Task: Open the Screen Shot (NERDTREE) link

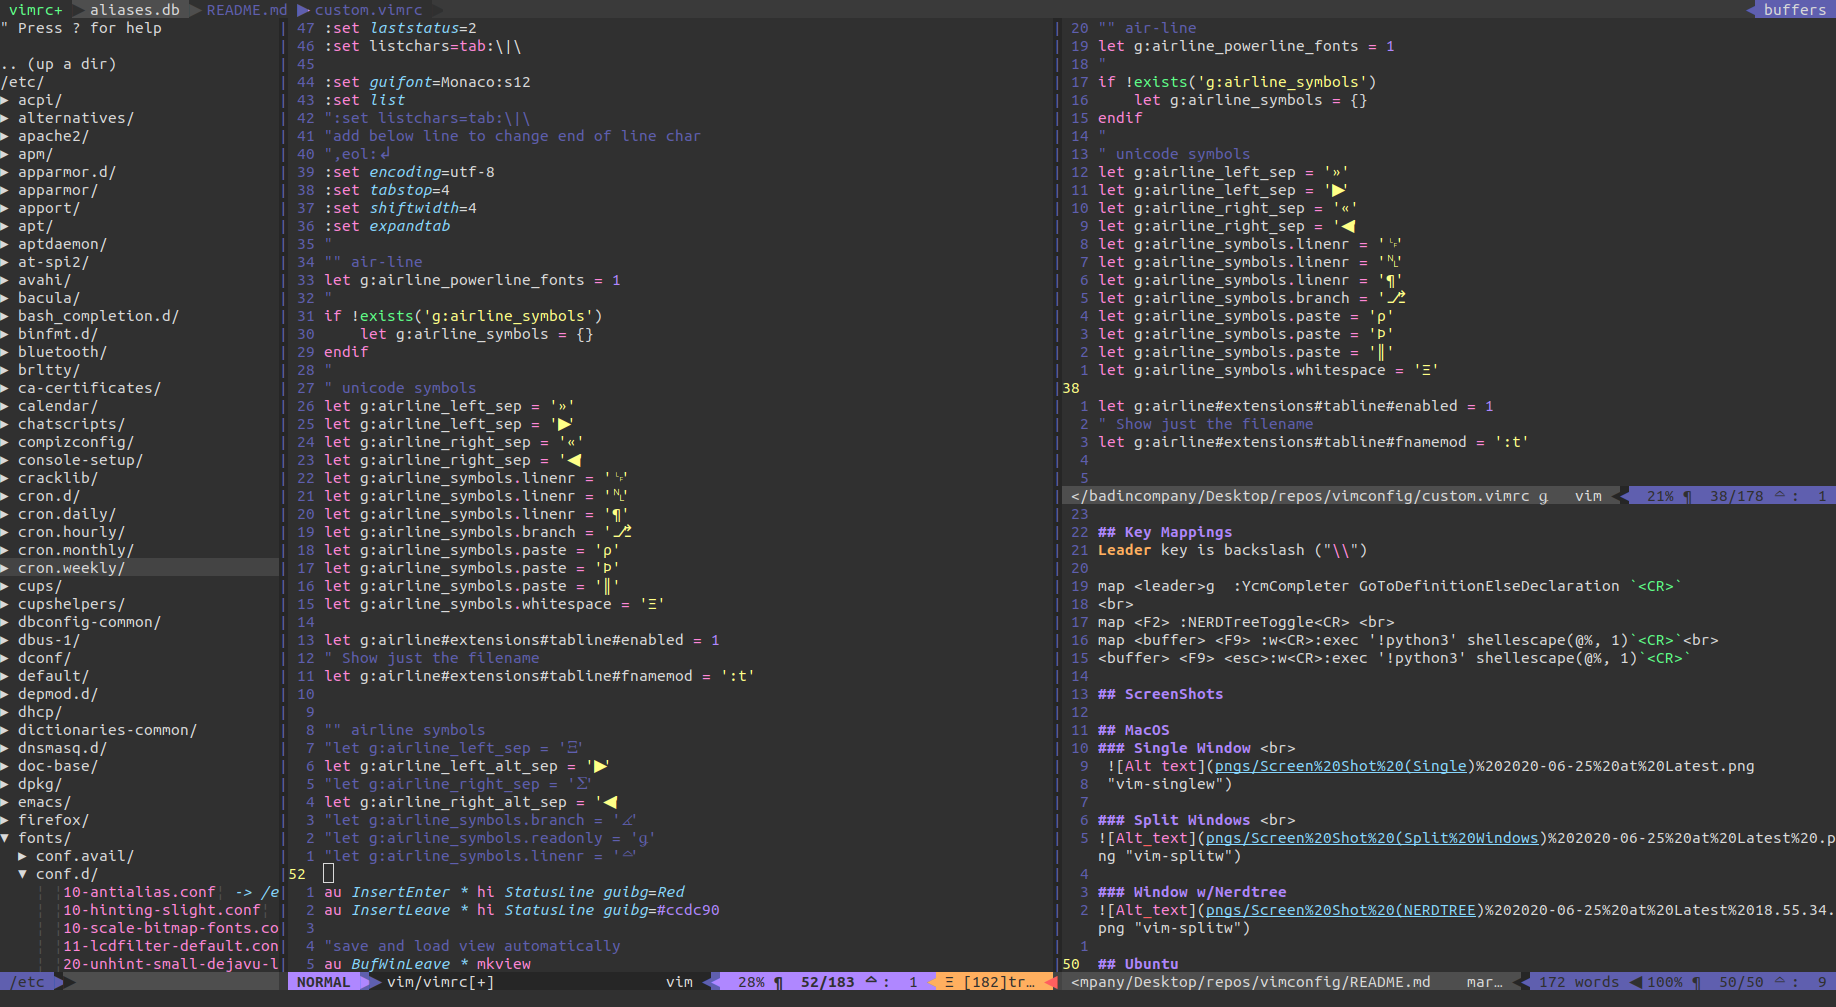Action: pos(1341,910)
